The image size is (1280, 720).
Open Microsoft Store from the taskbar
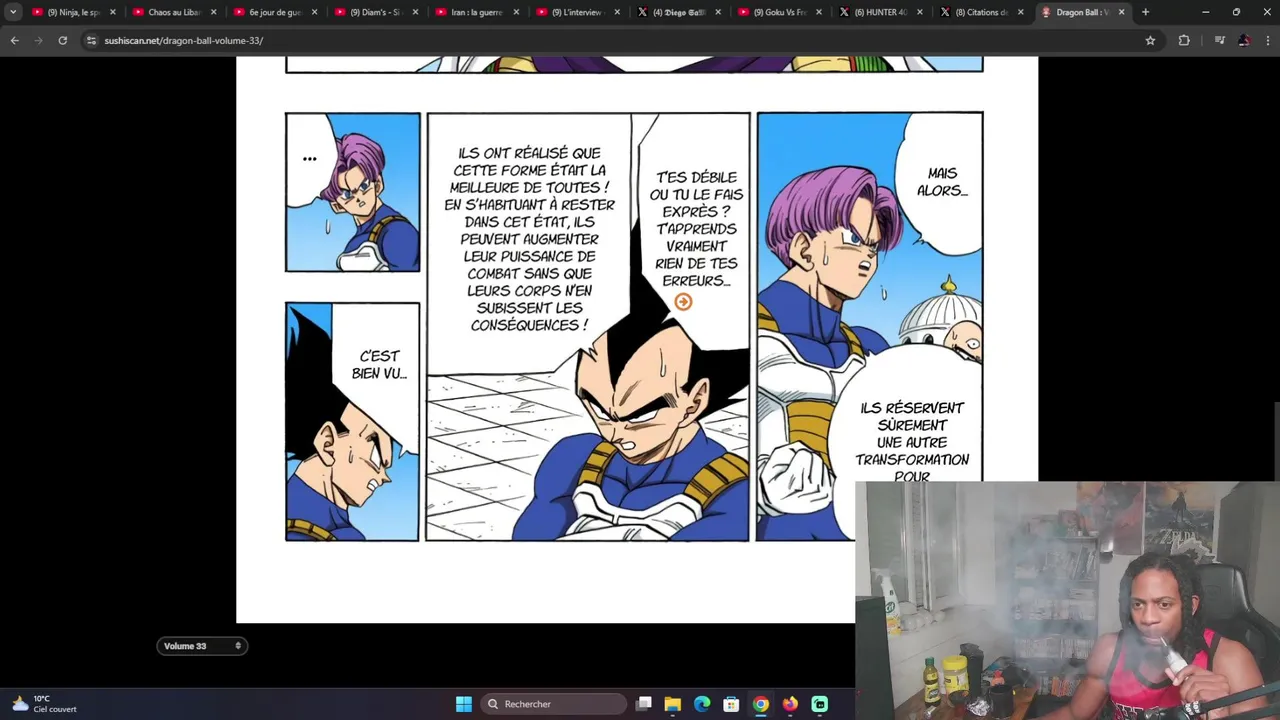[x=731, y=704]
